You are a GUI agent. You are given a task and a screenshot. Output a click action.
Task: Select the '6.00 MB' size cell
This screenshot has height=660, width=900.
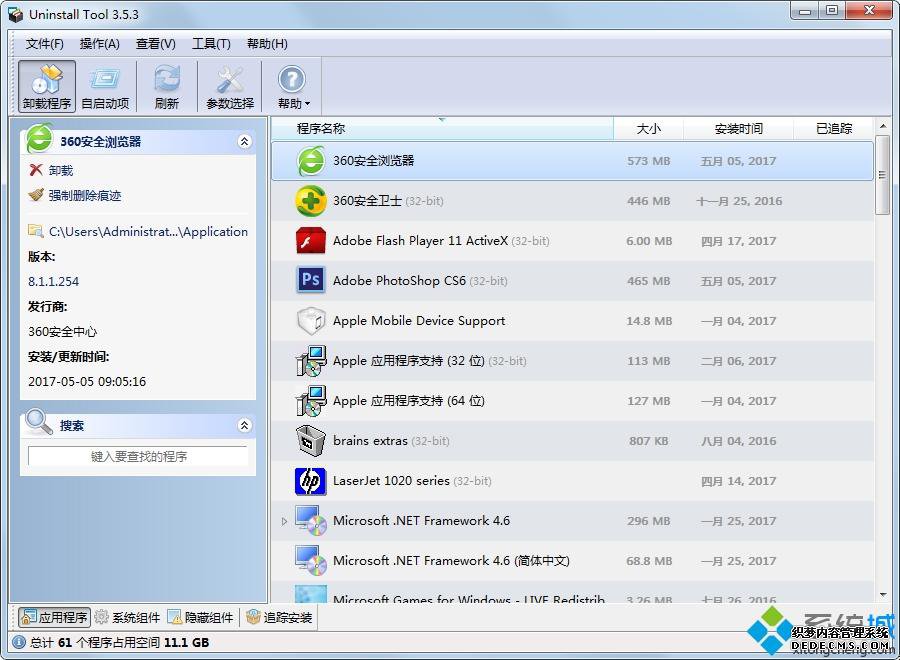click(649, 241)
